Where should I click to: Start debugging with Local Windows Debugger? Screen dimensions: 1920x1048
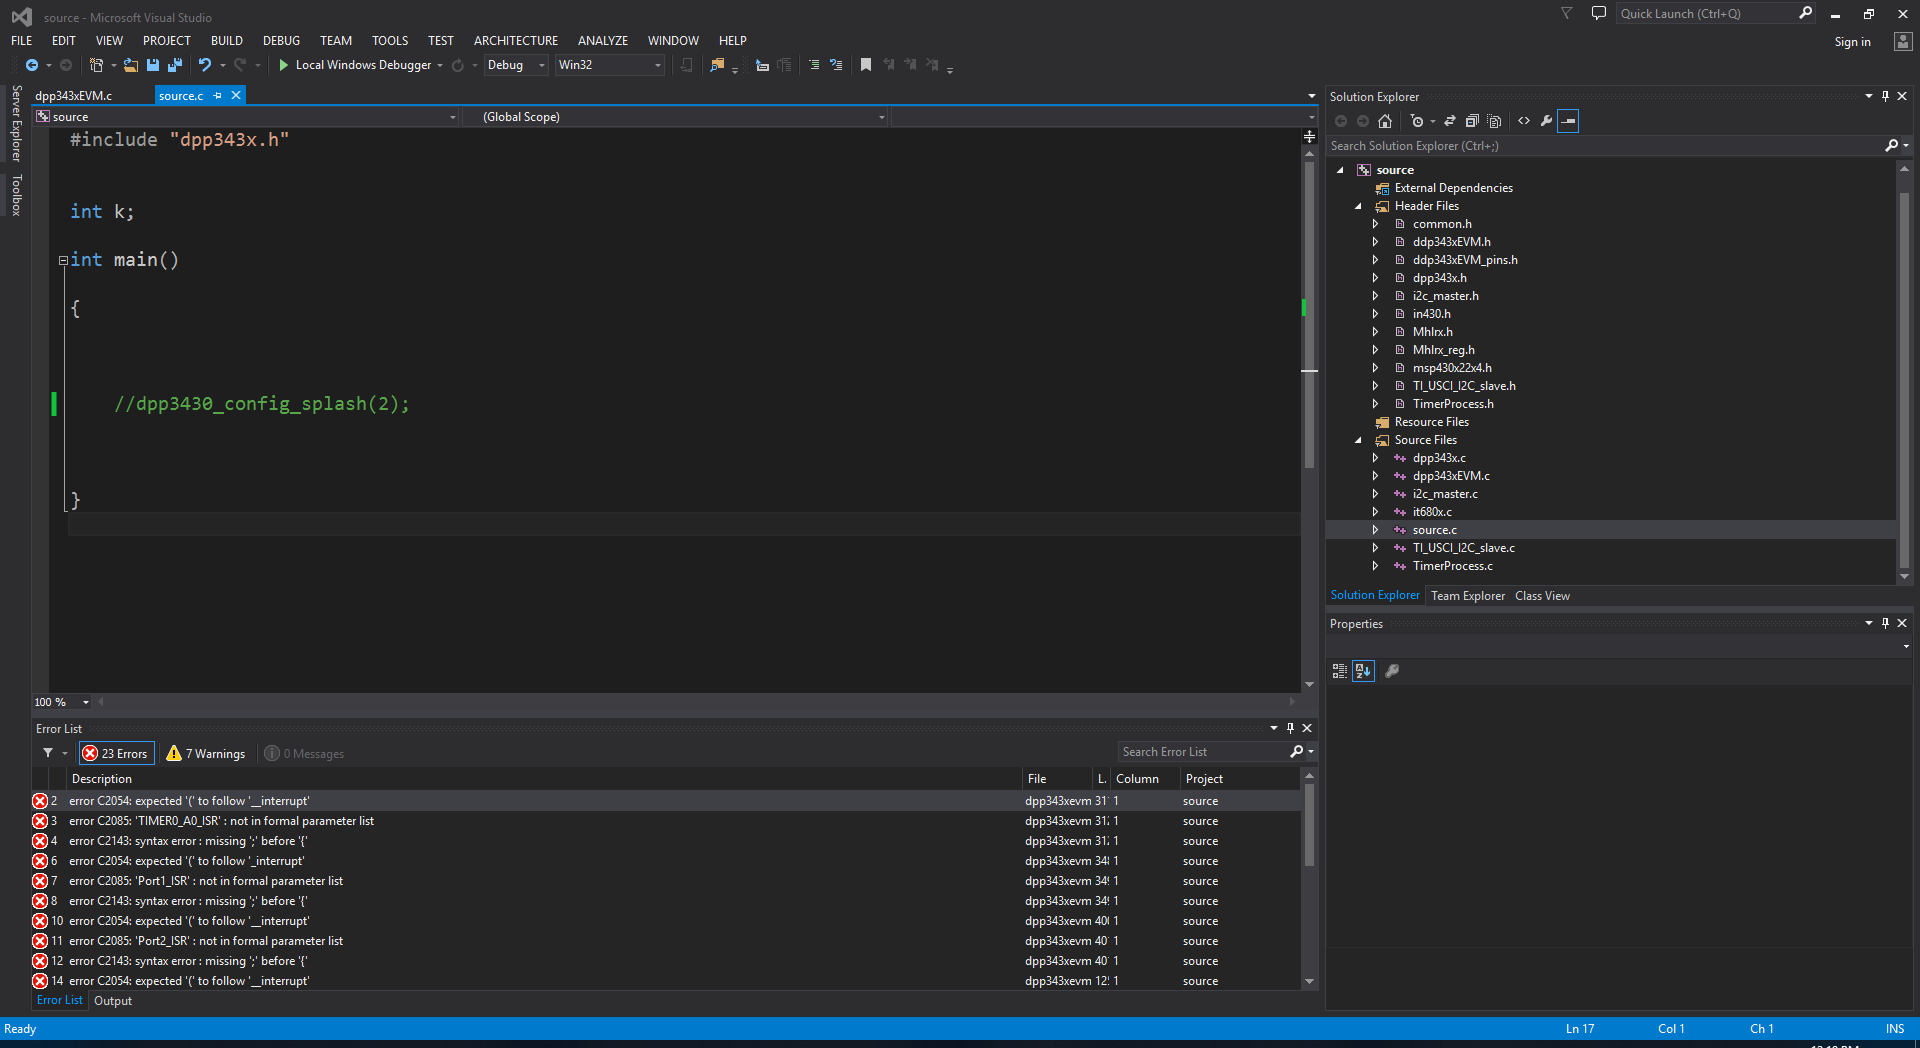pyautogui.click(x=355, y=65)
